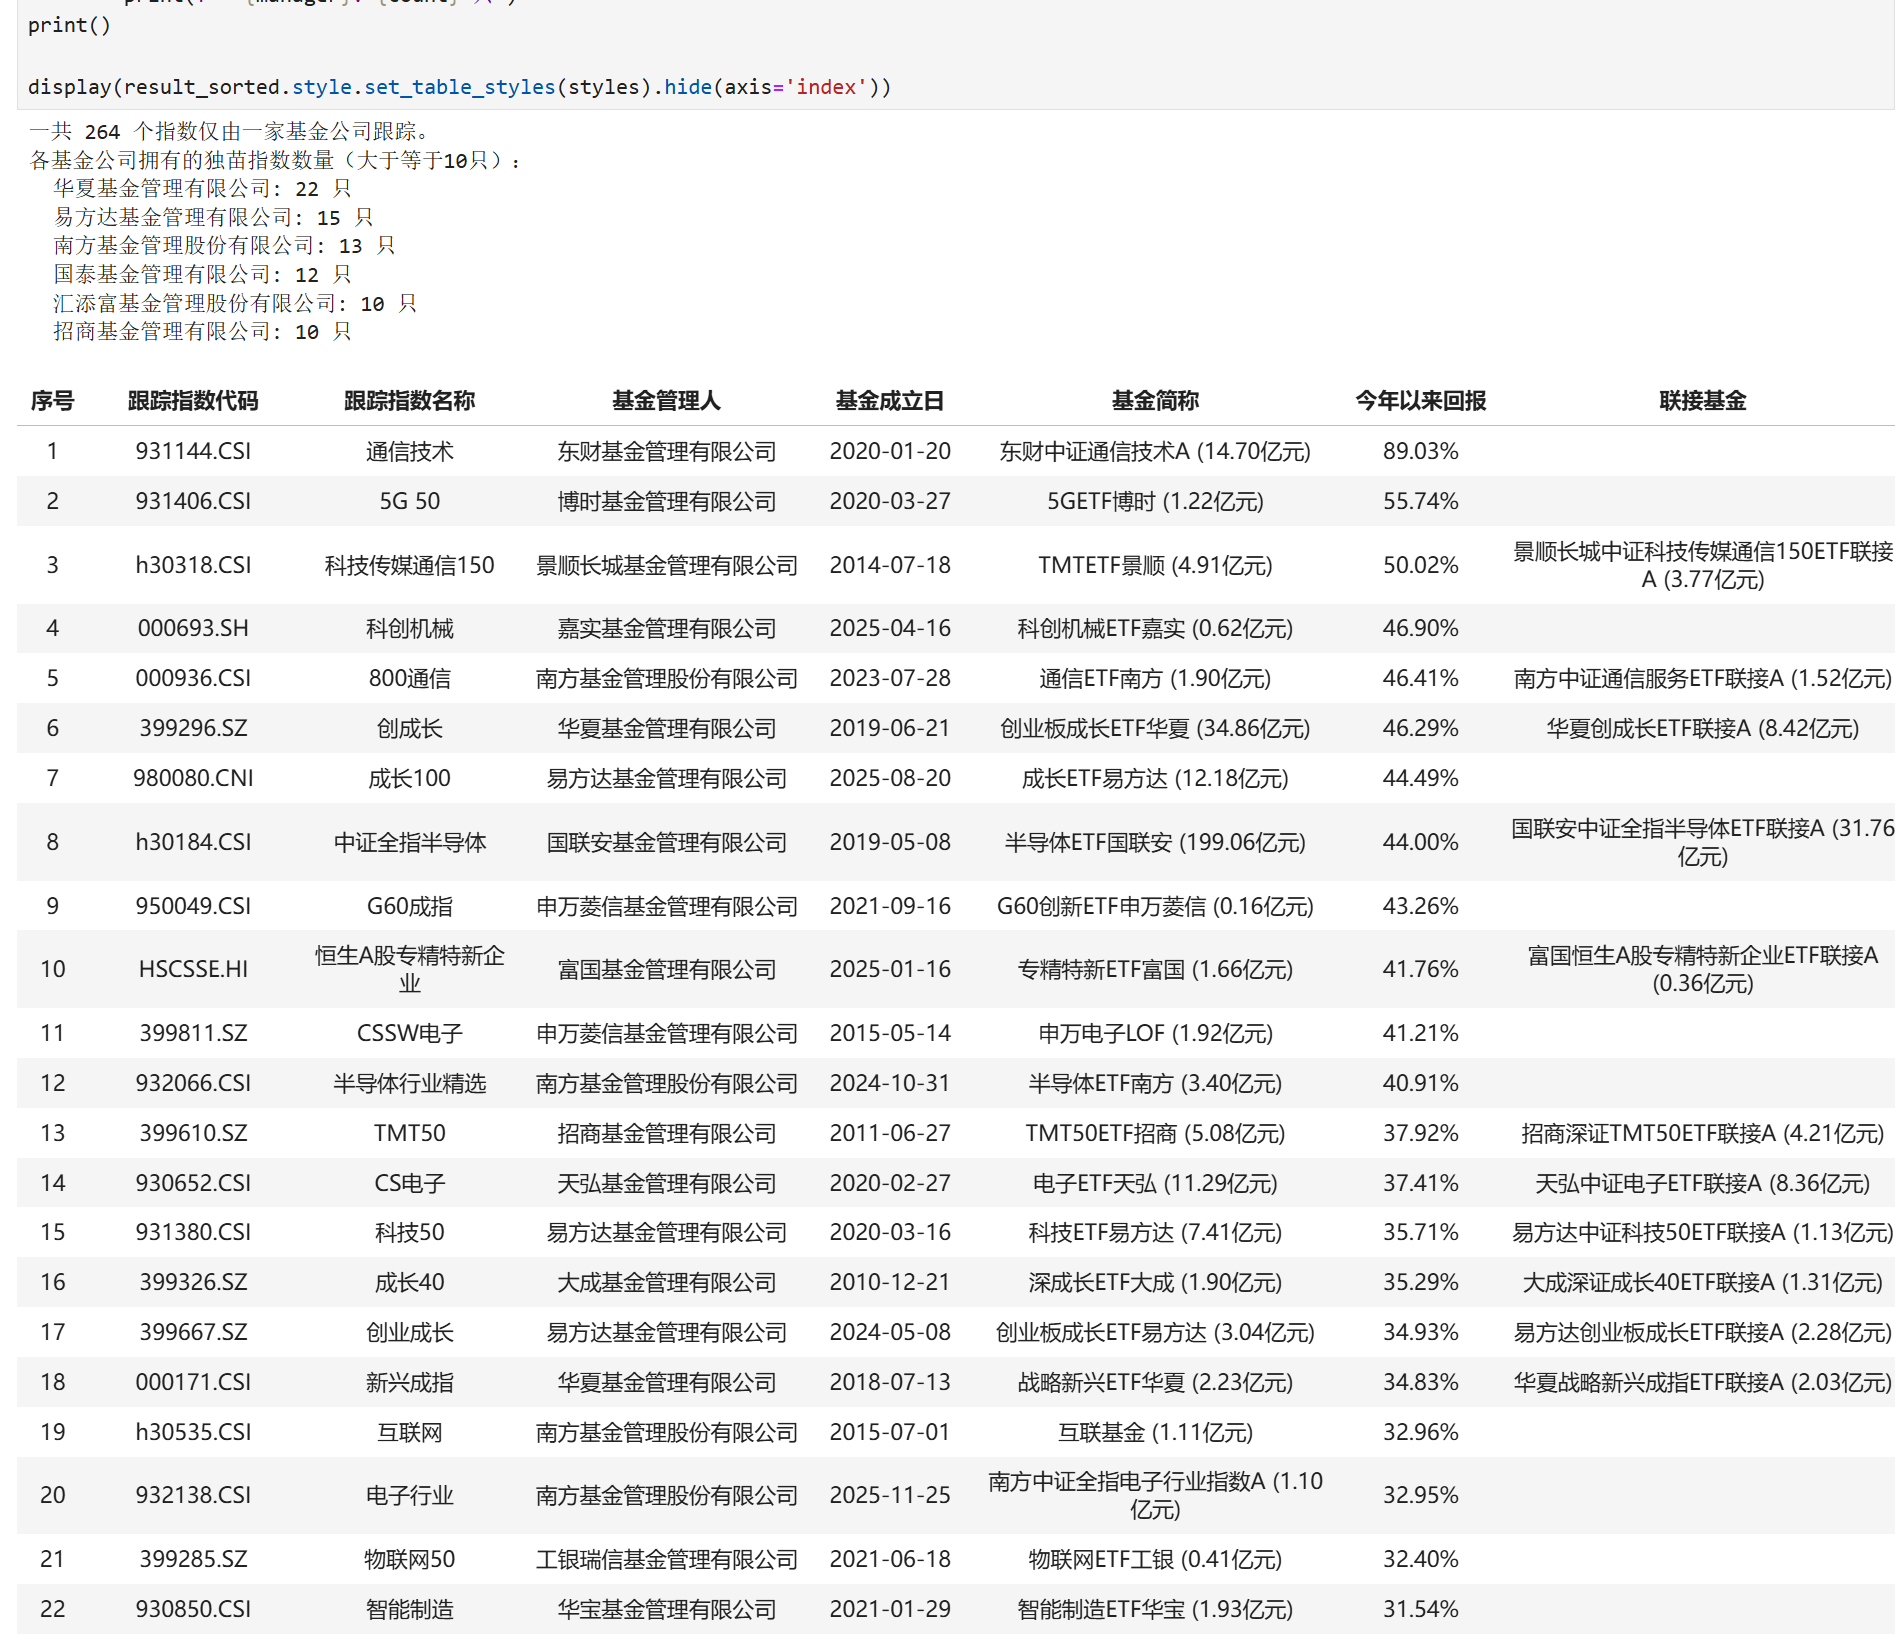Screen dimensions: 1904x1640
Task: Click the 基金简称 column header
Action: coord(1155,401)
